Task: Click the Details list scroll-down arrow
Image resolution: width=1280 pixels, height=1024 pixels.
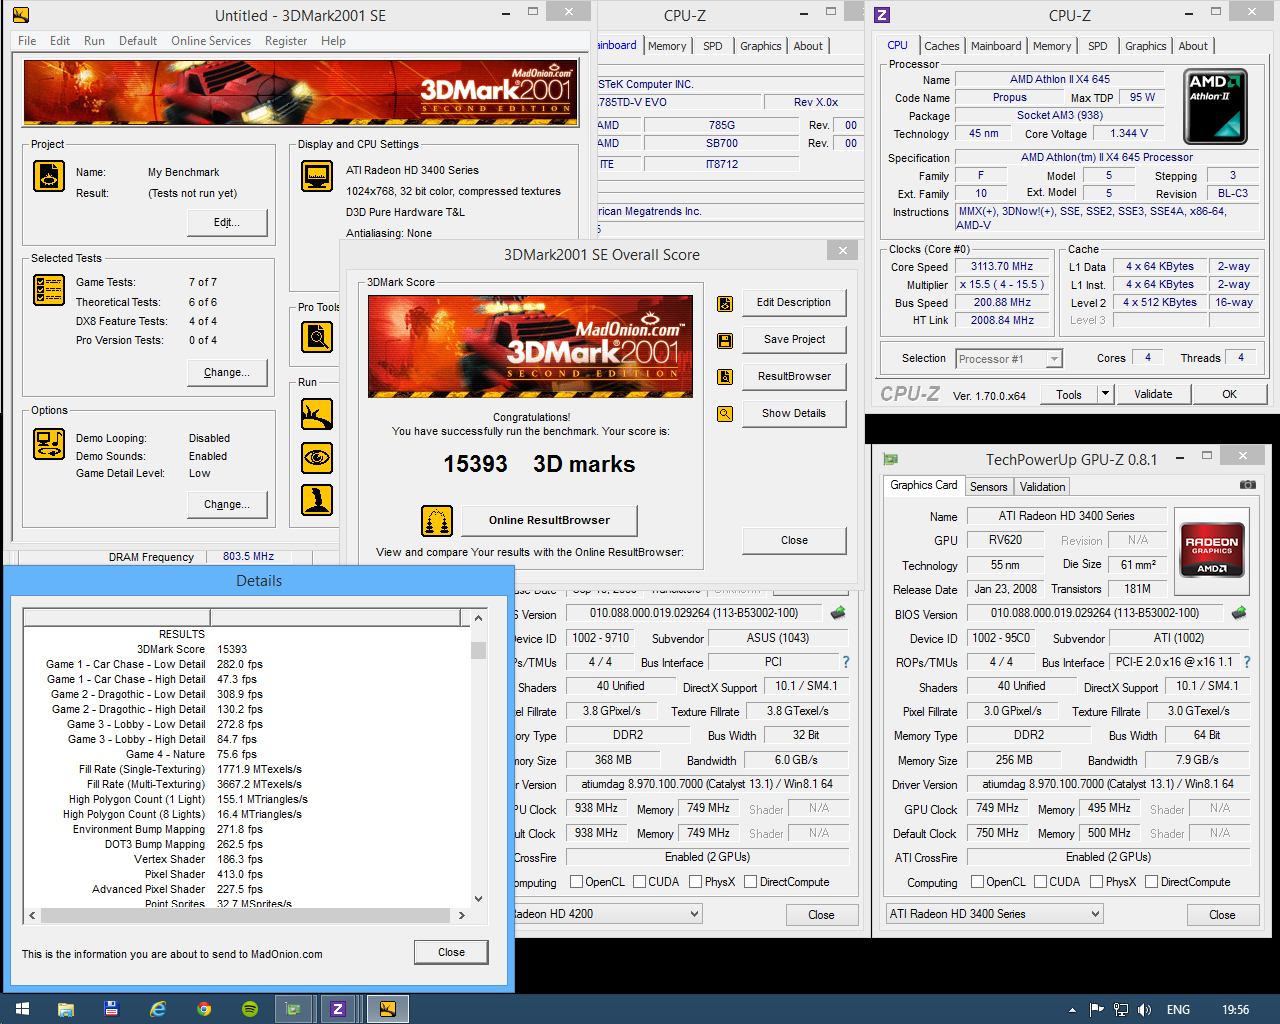Action: (x=478, y=898)
